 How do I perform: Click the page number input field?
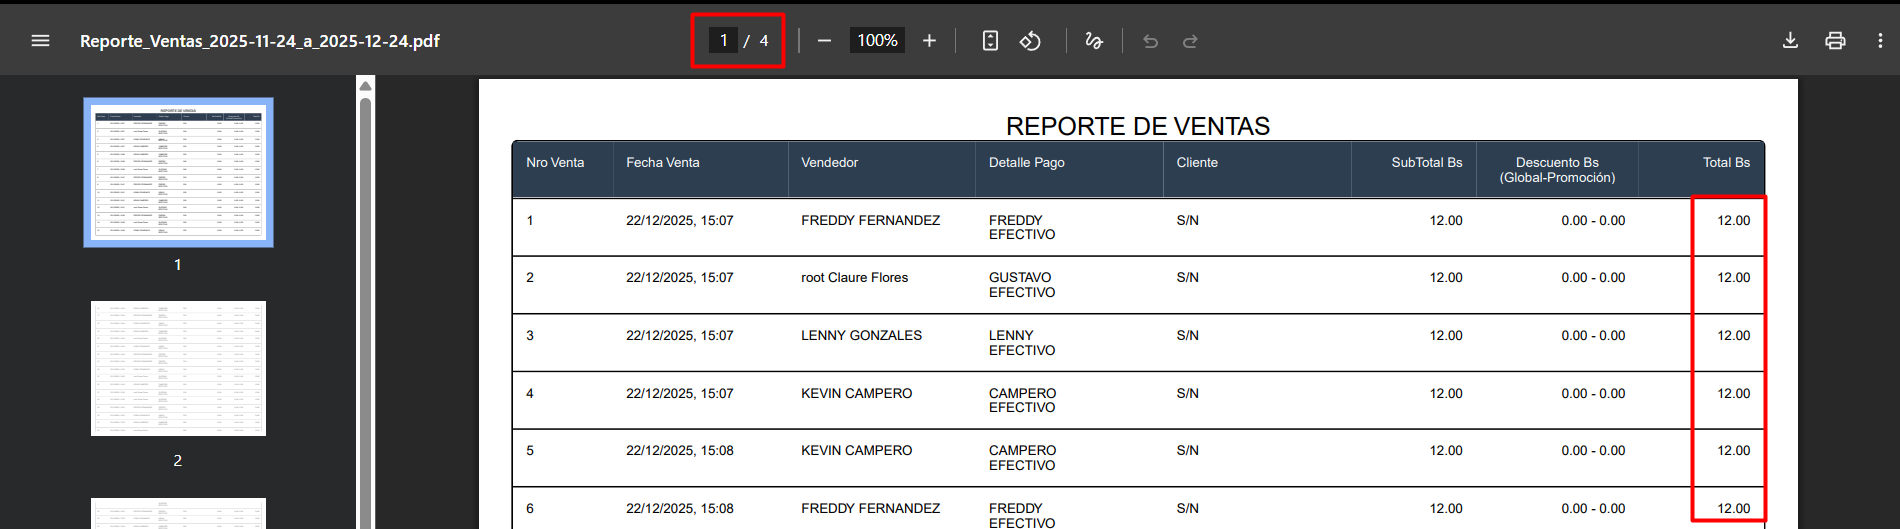click(x=723, y=41)
